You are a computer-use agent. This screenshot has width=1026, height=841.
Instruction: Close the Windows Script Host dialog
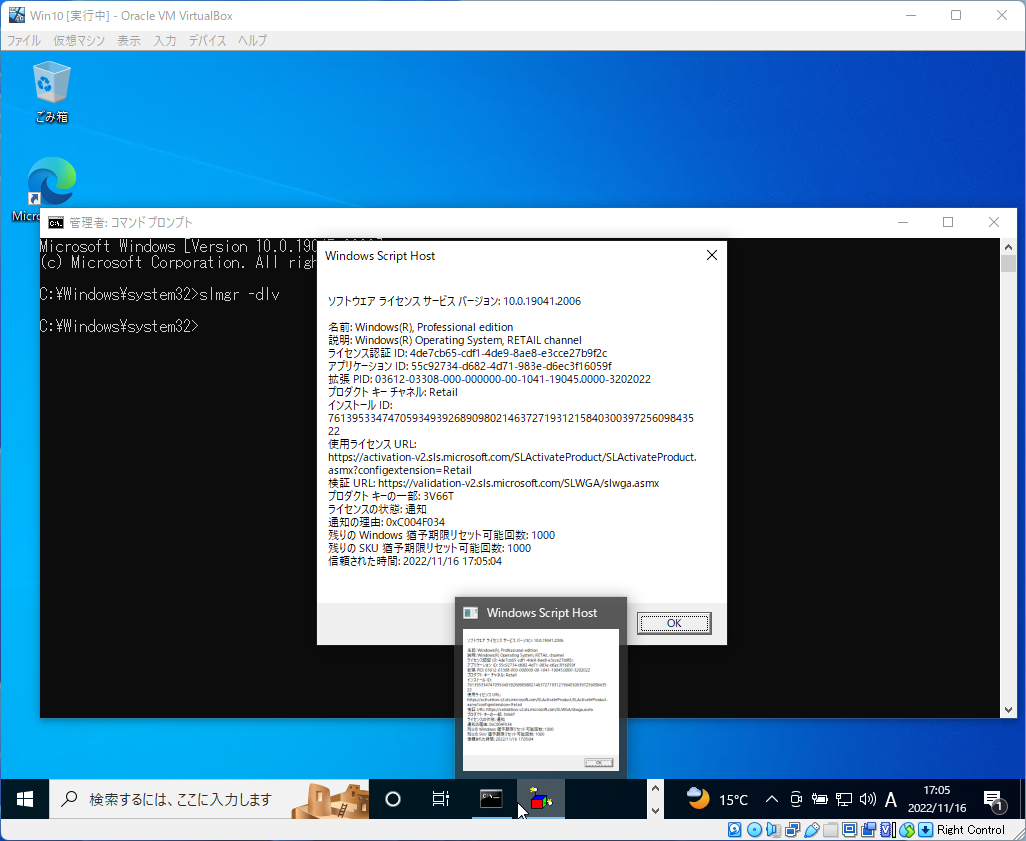pos(712,255)
